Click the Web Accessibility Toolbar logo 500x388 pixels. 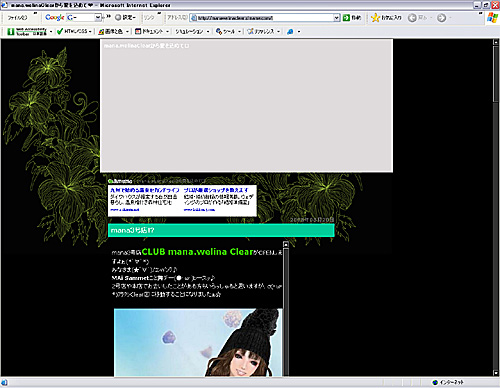(x=27, y=31)
